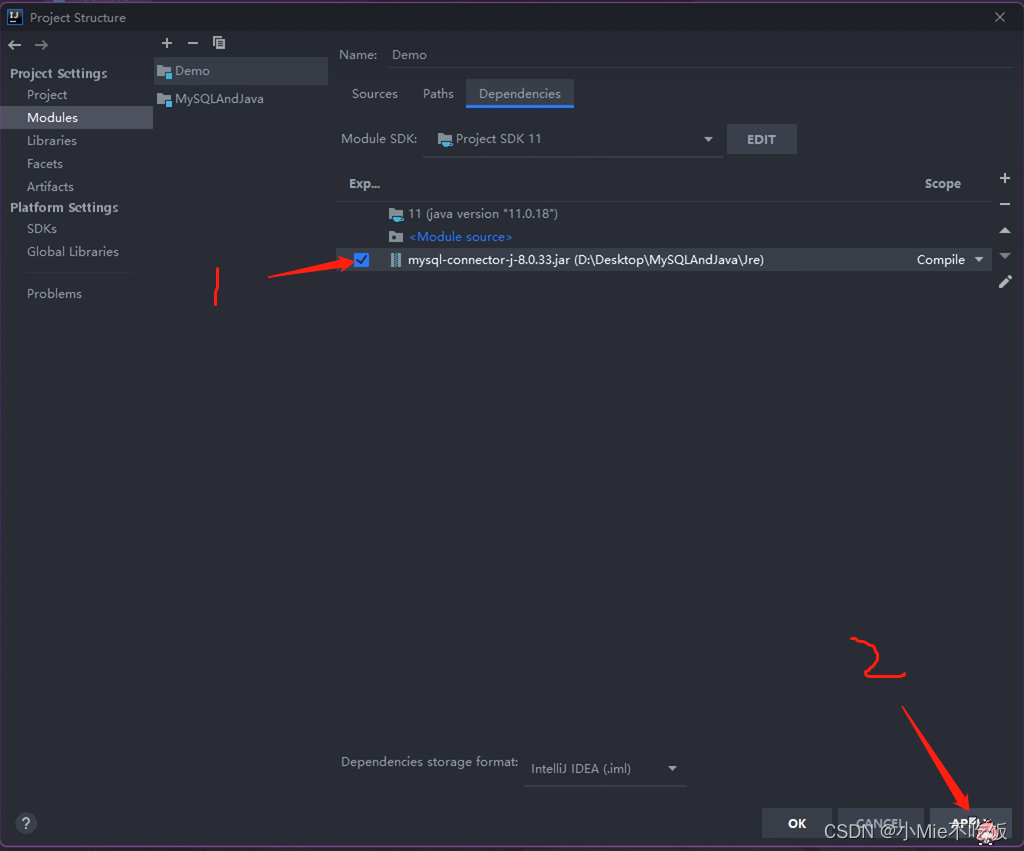Edit the selected dependency with pencil icon
This screenshot has height=851, width=1024.
click(x=1005, y=282)
